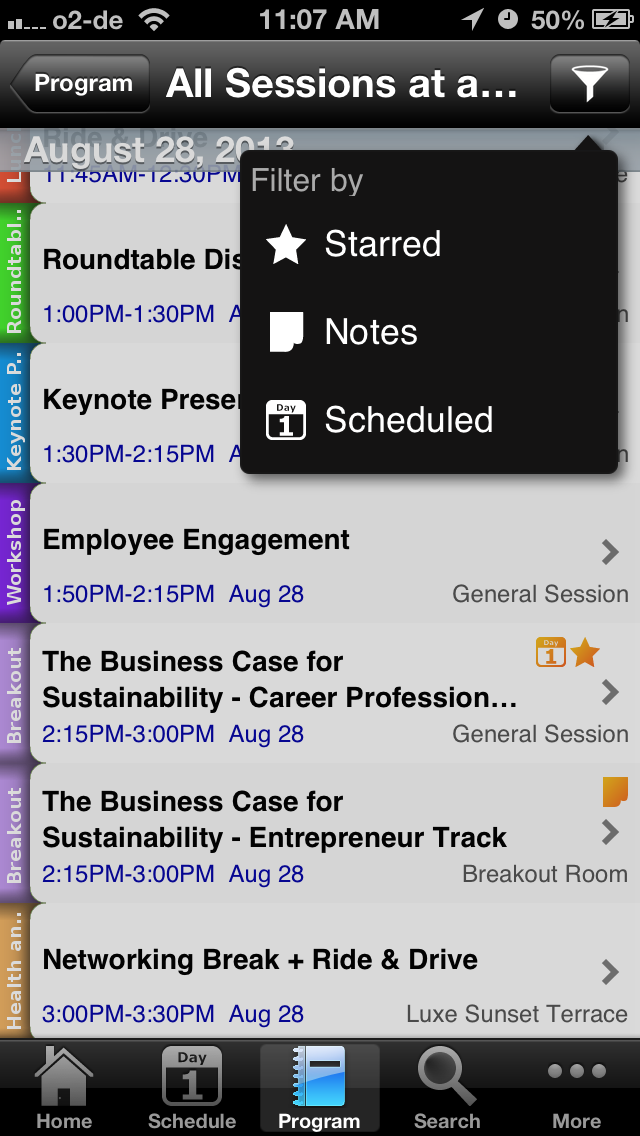Open Networking Break + Ride & Drive chevron
Screen dimensions: 640x1136
coord(610,971)
